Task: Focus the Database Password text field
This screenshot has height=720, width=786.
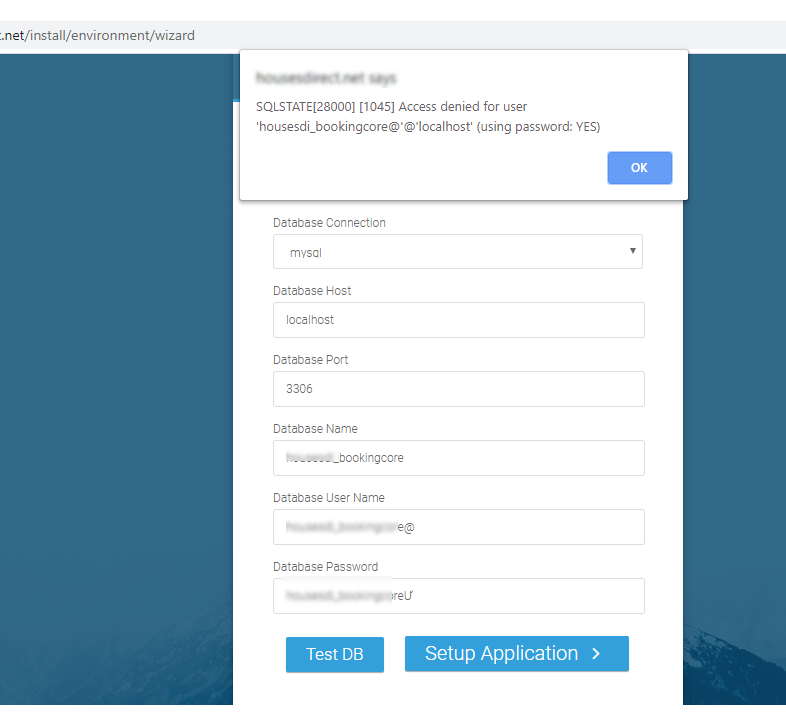Action: [x=458, y=596]
